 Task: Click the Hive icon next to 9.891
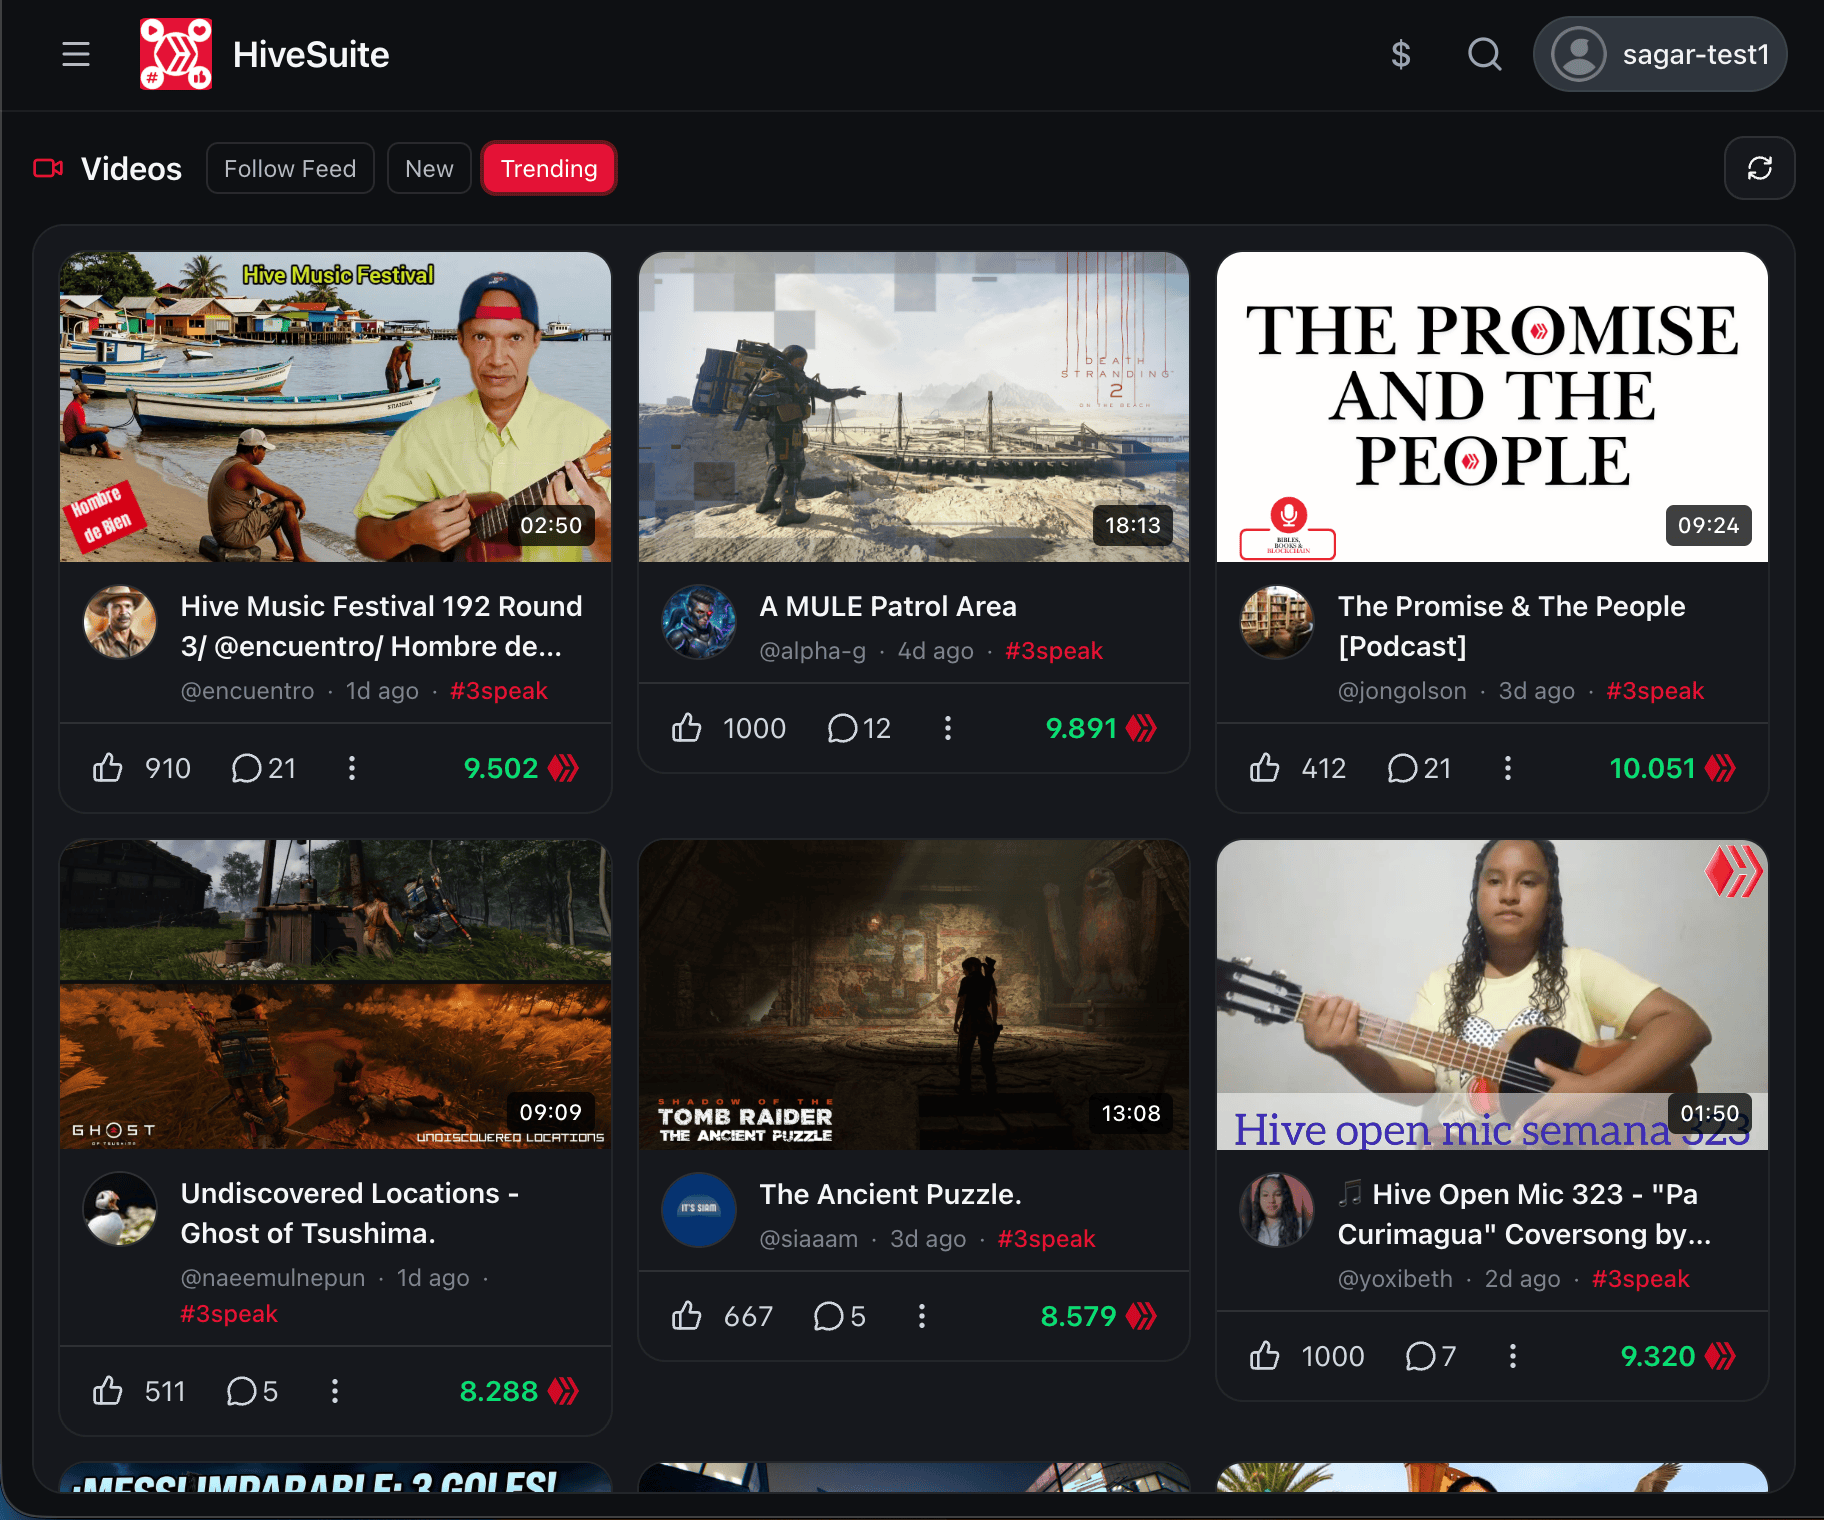[x=1142, y=728]
